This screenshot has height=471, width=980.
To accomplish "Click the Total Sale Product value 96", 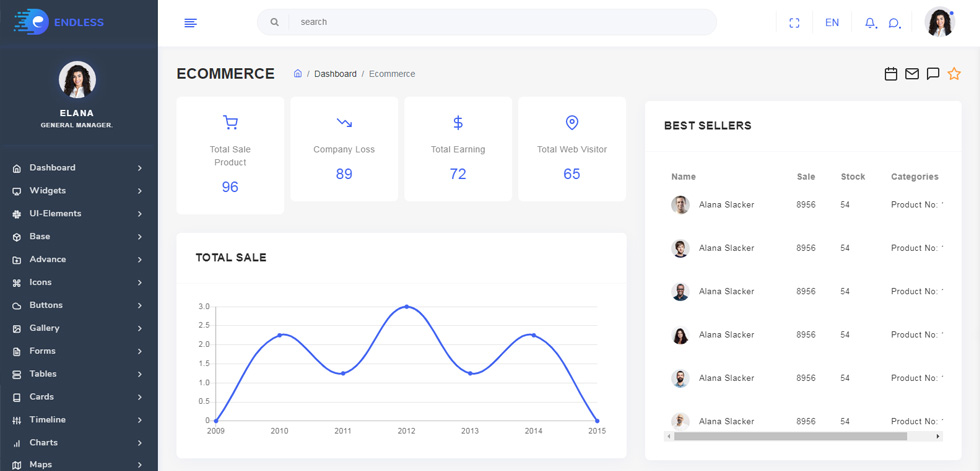I will (230, 187).
